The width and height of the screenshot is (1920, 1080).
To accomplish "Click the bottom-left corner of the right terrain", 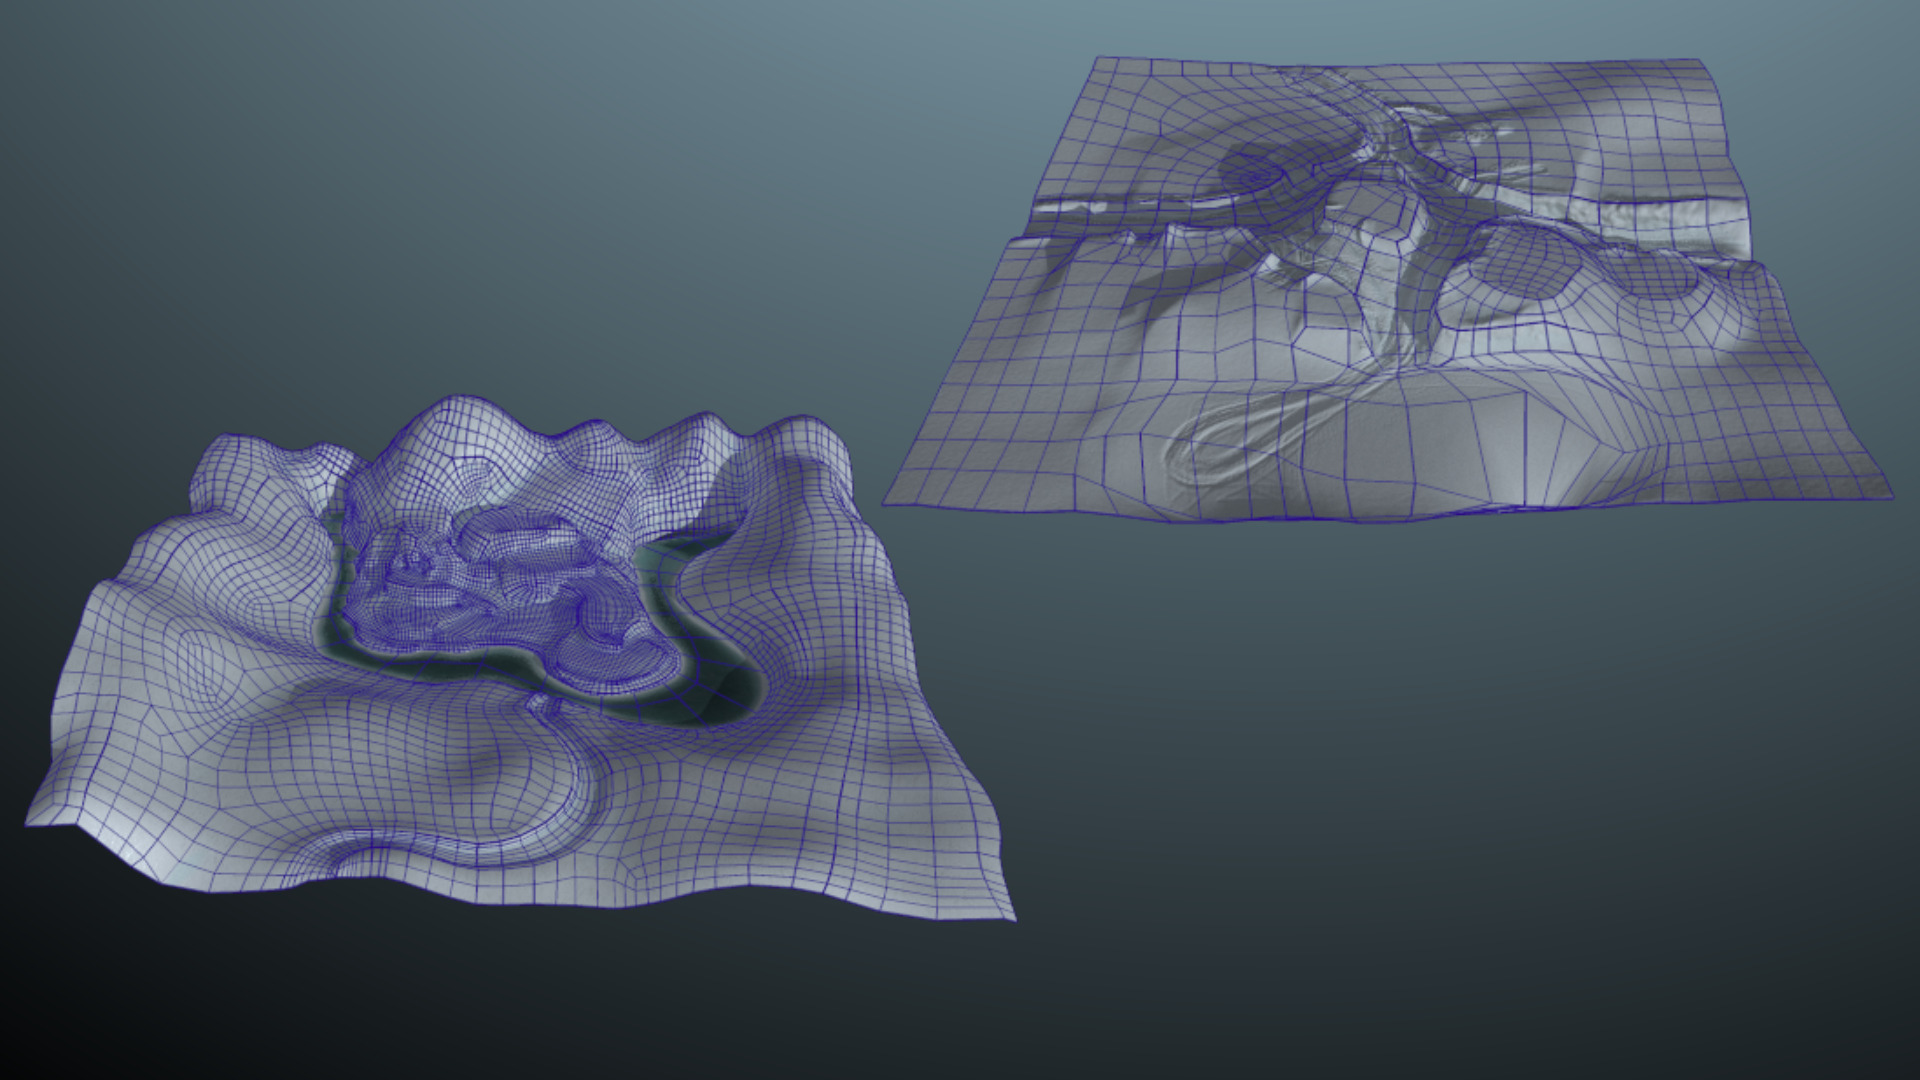I will [x=888, y=502].
